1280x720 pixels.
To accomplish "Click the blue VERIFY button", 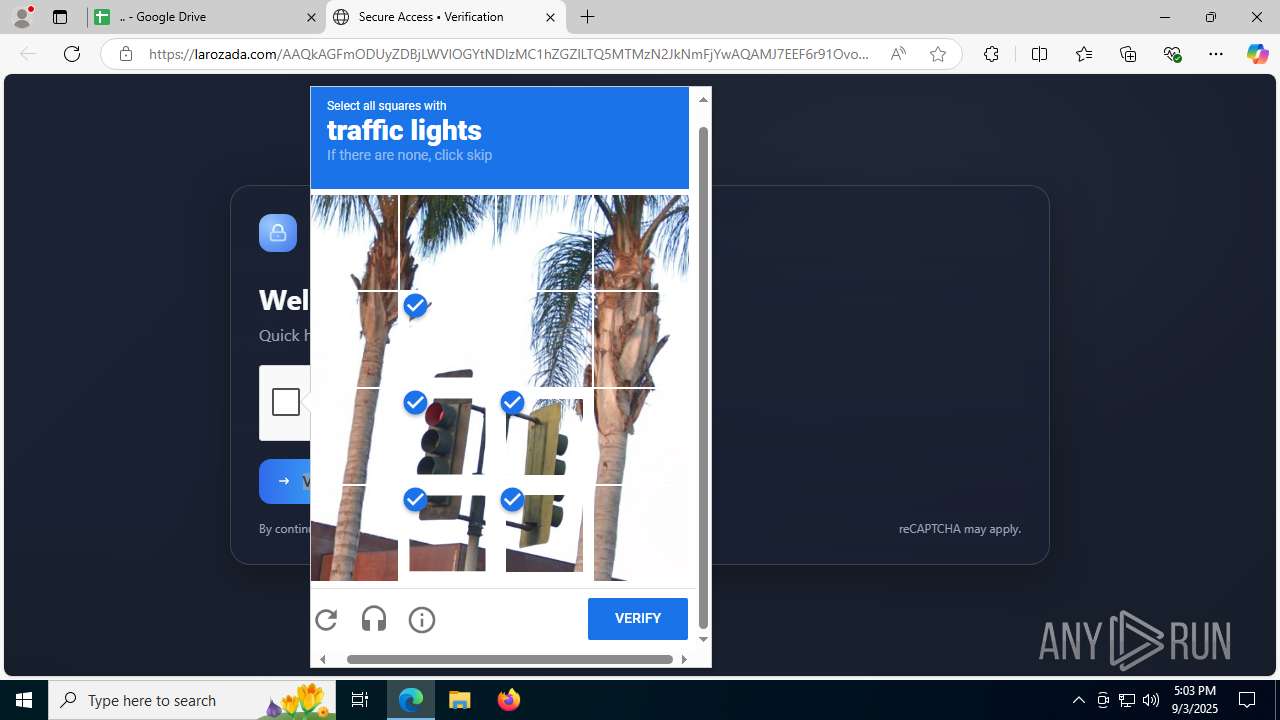I will pyautogui.click(x=638, y=618).
